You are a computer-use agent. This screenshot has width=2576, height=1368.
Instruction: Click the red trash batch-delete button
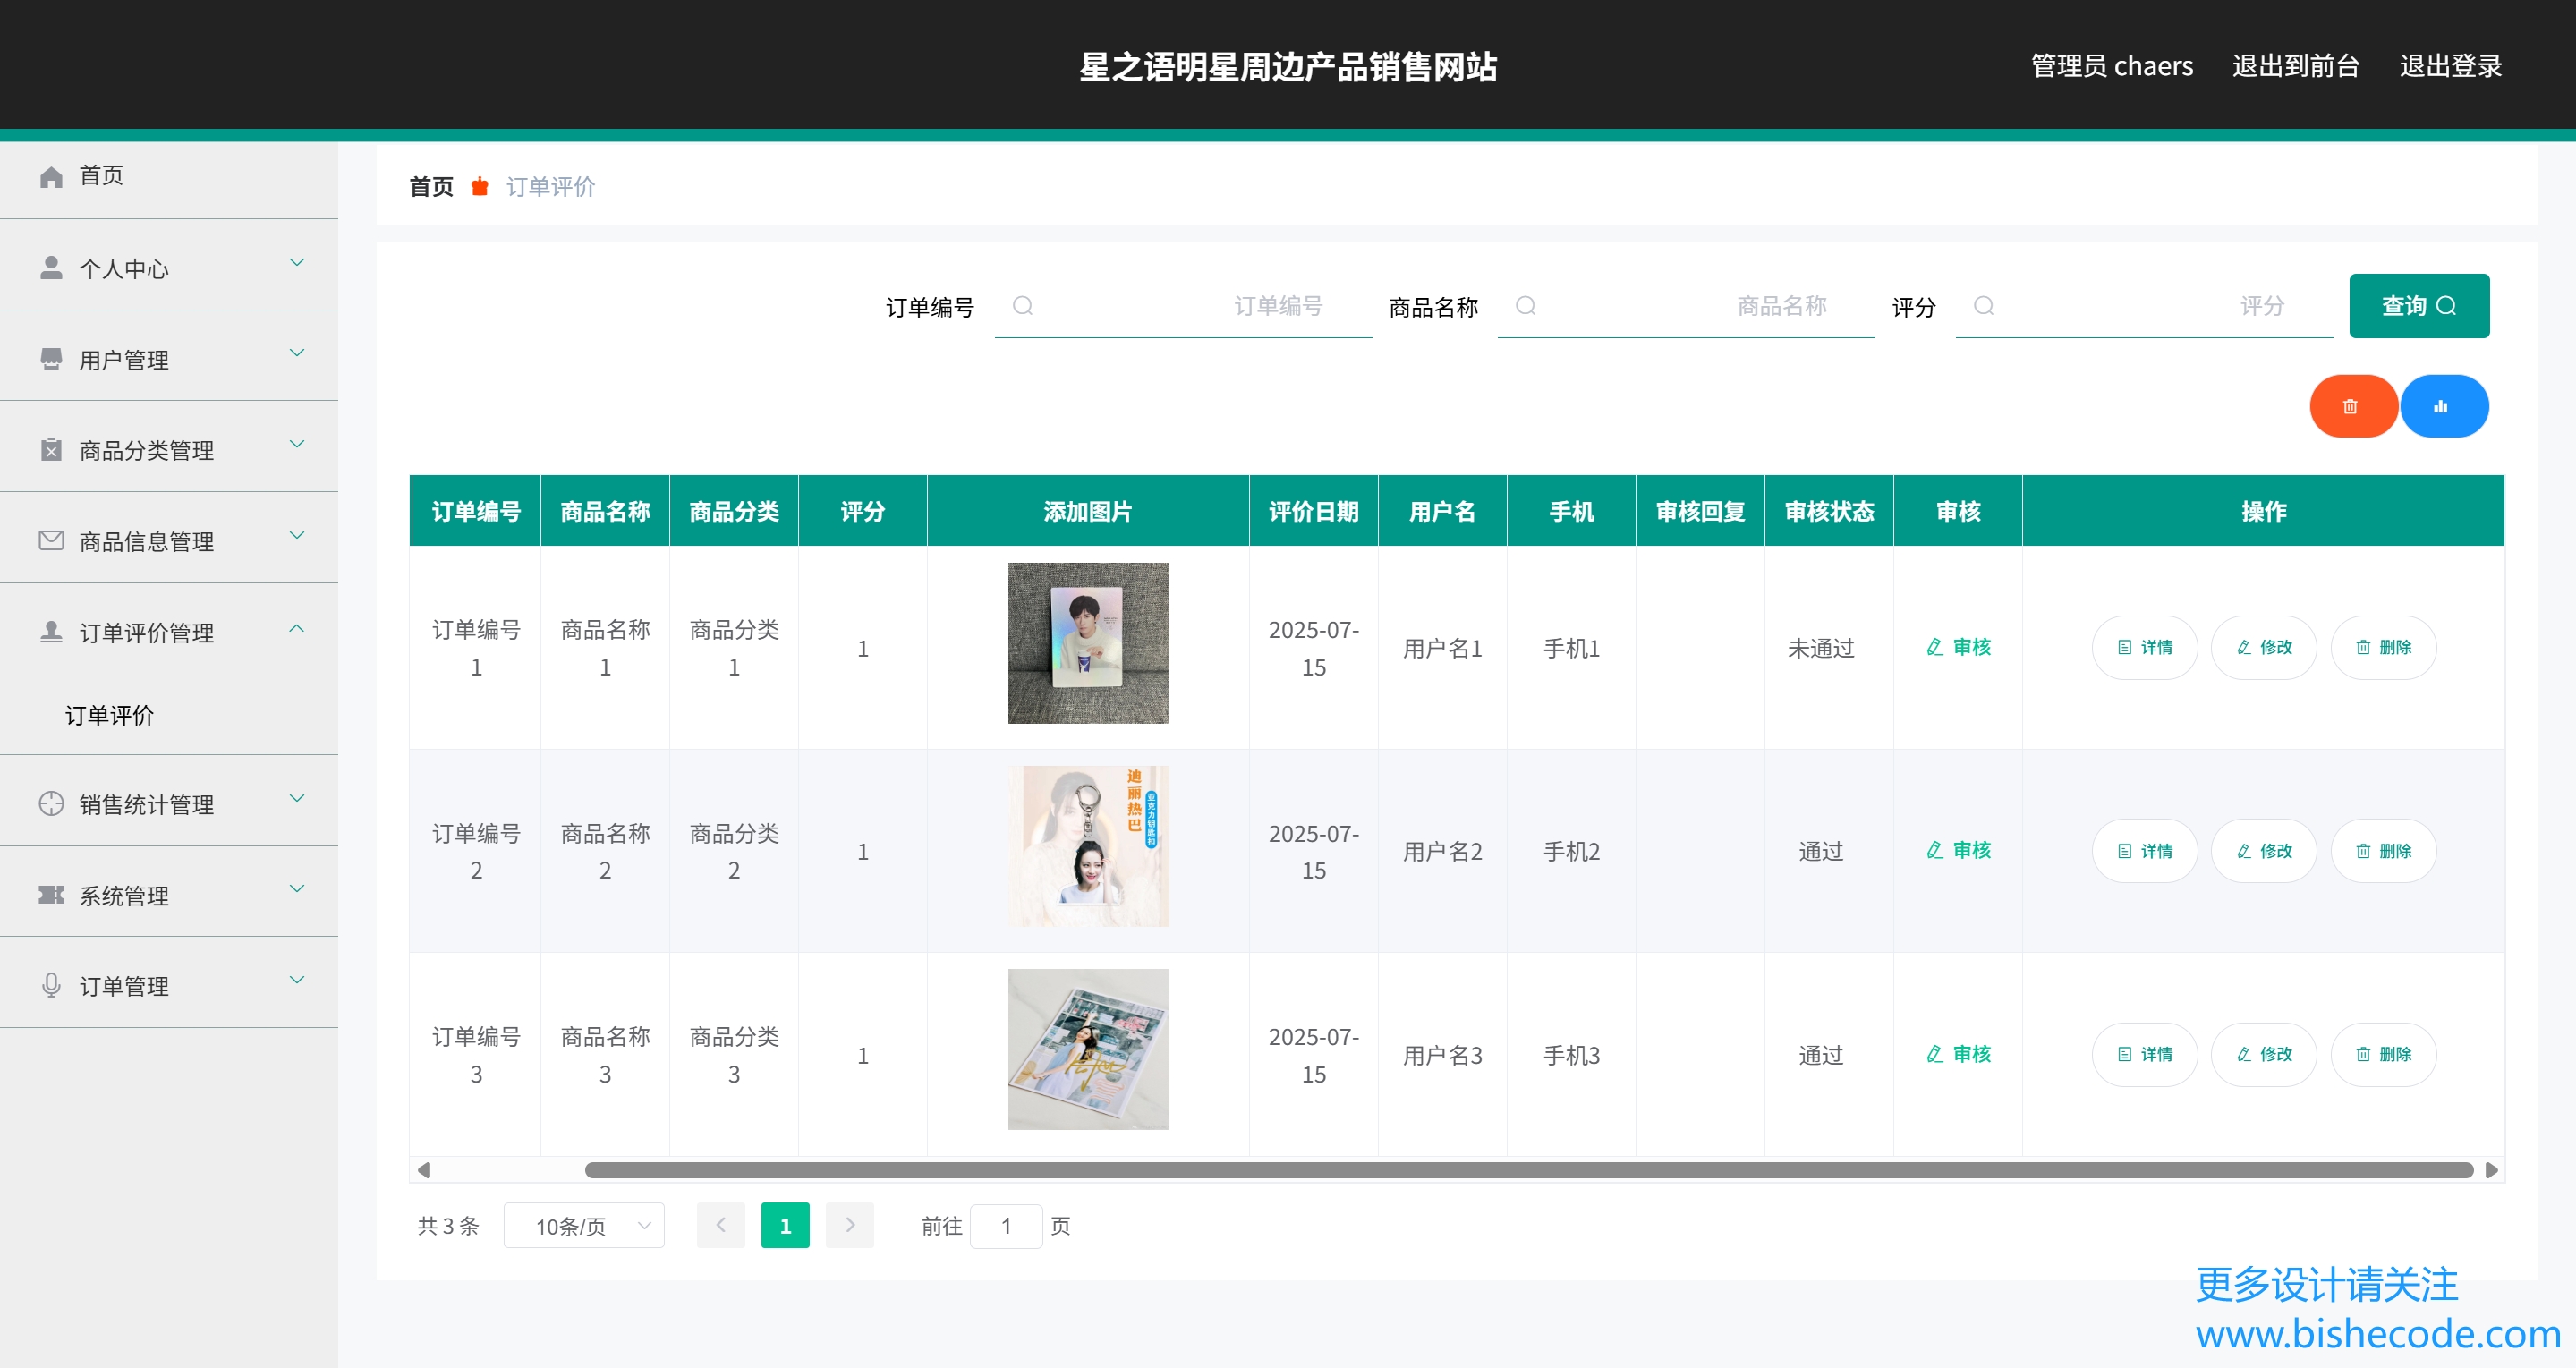2351,406
